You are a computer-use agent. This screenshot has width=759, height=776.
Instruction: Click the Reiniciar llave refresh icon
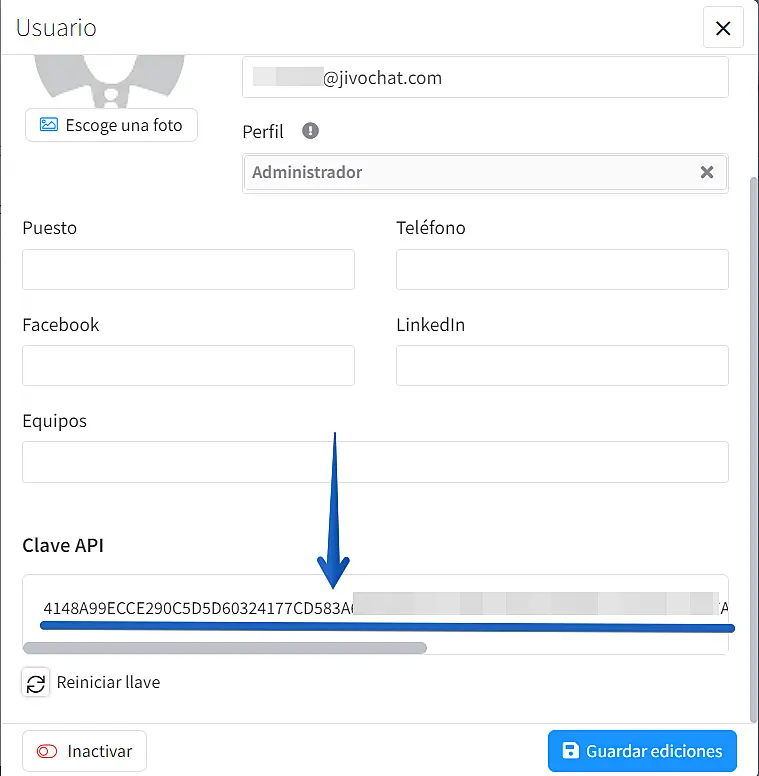point(36,683)
